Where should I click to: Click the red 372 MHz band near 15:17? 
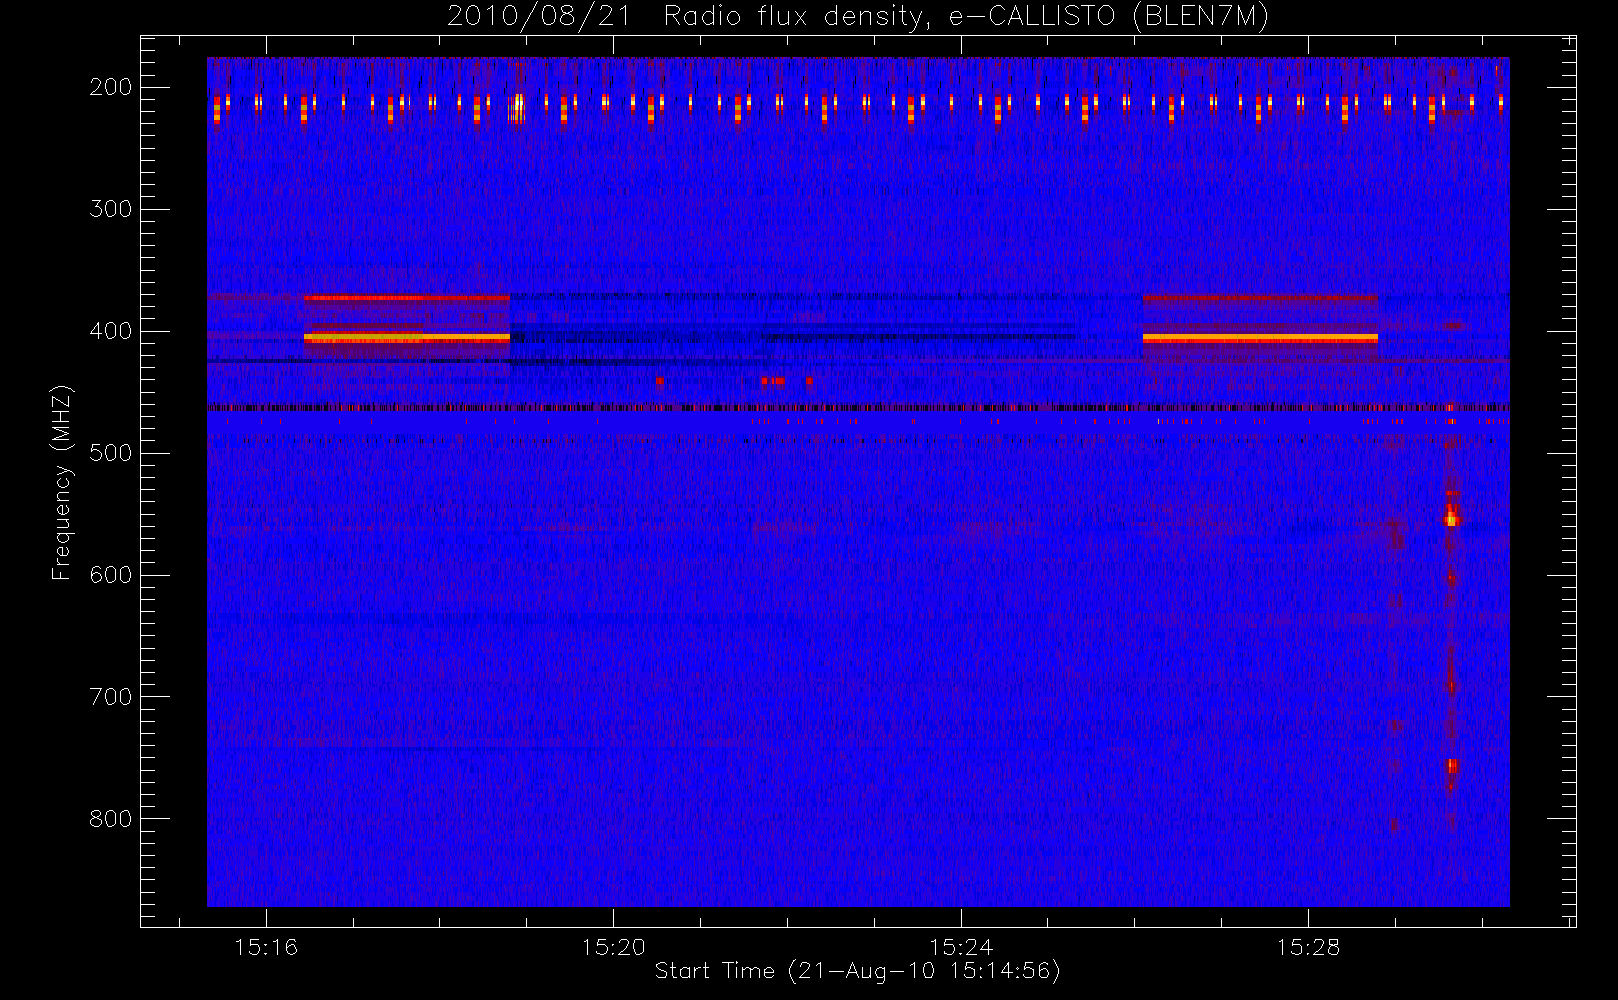407,298
